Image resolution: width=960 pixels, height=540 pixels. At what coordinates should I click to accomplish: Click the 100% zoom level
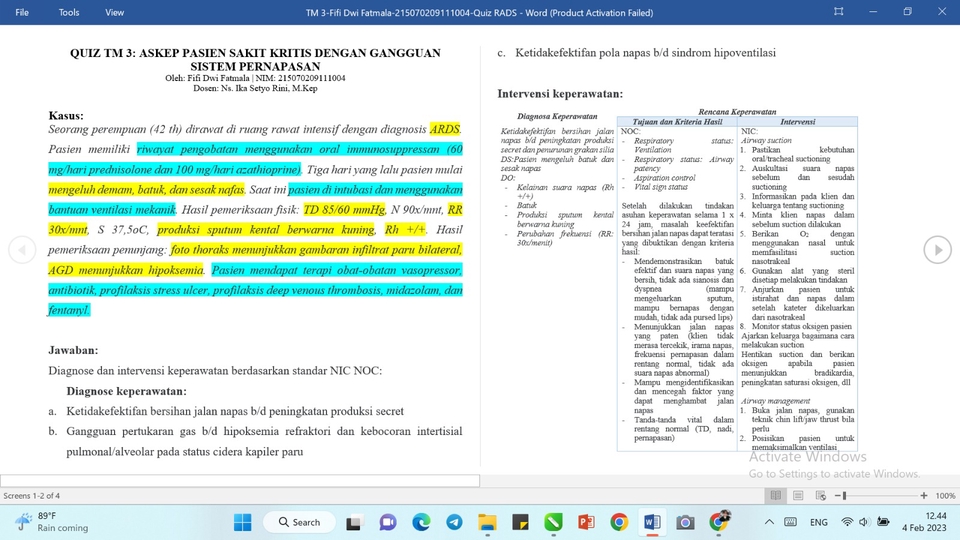click(945, 495)
